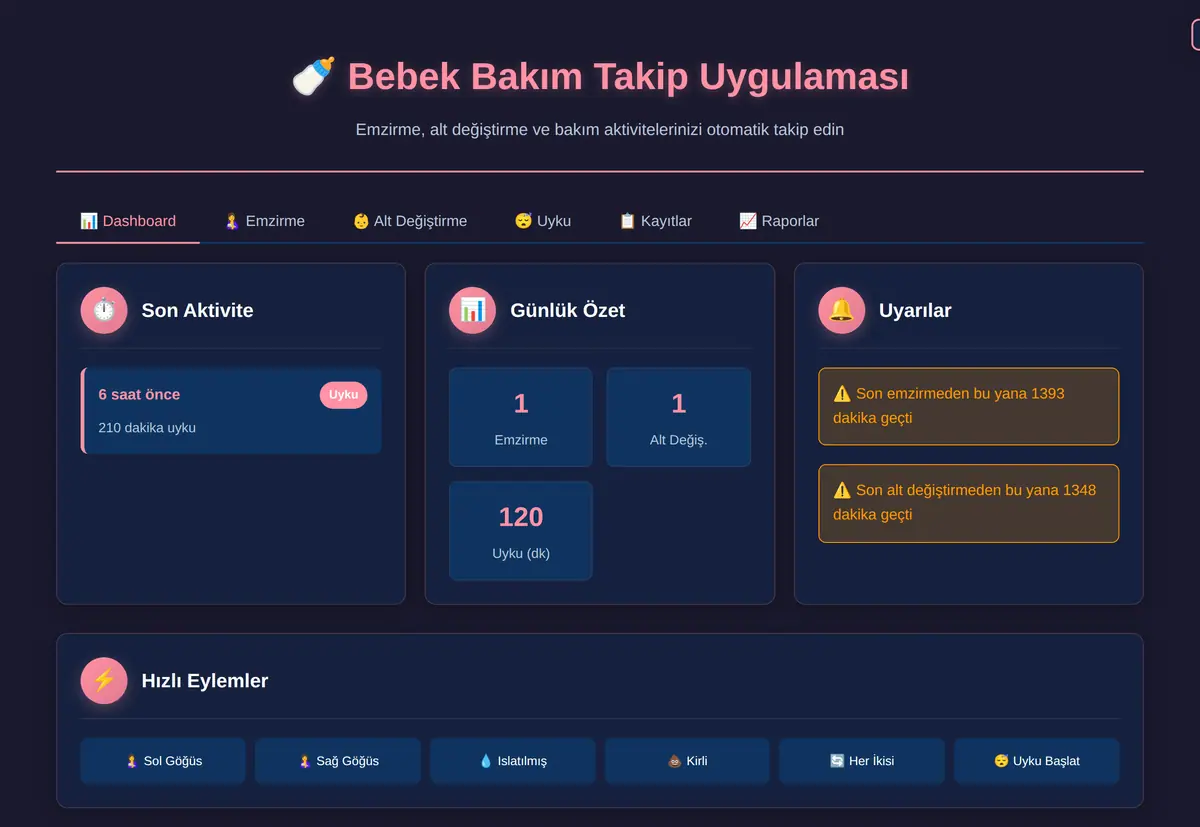Viewport: 1200px width, 827px height.
Task: Click the water drop icon on Islatılmış
Action: point(486,761)
